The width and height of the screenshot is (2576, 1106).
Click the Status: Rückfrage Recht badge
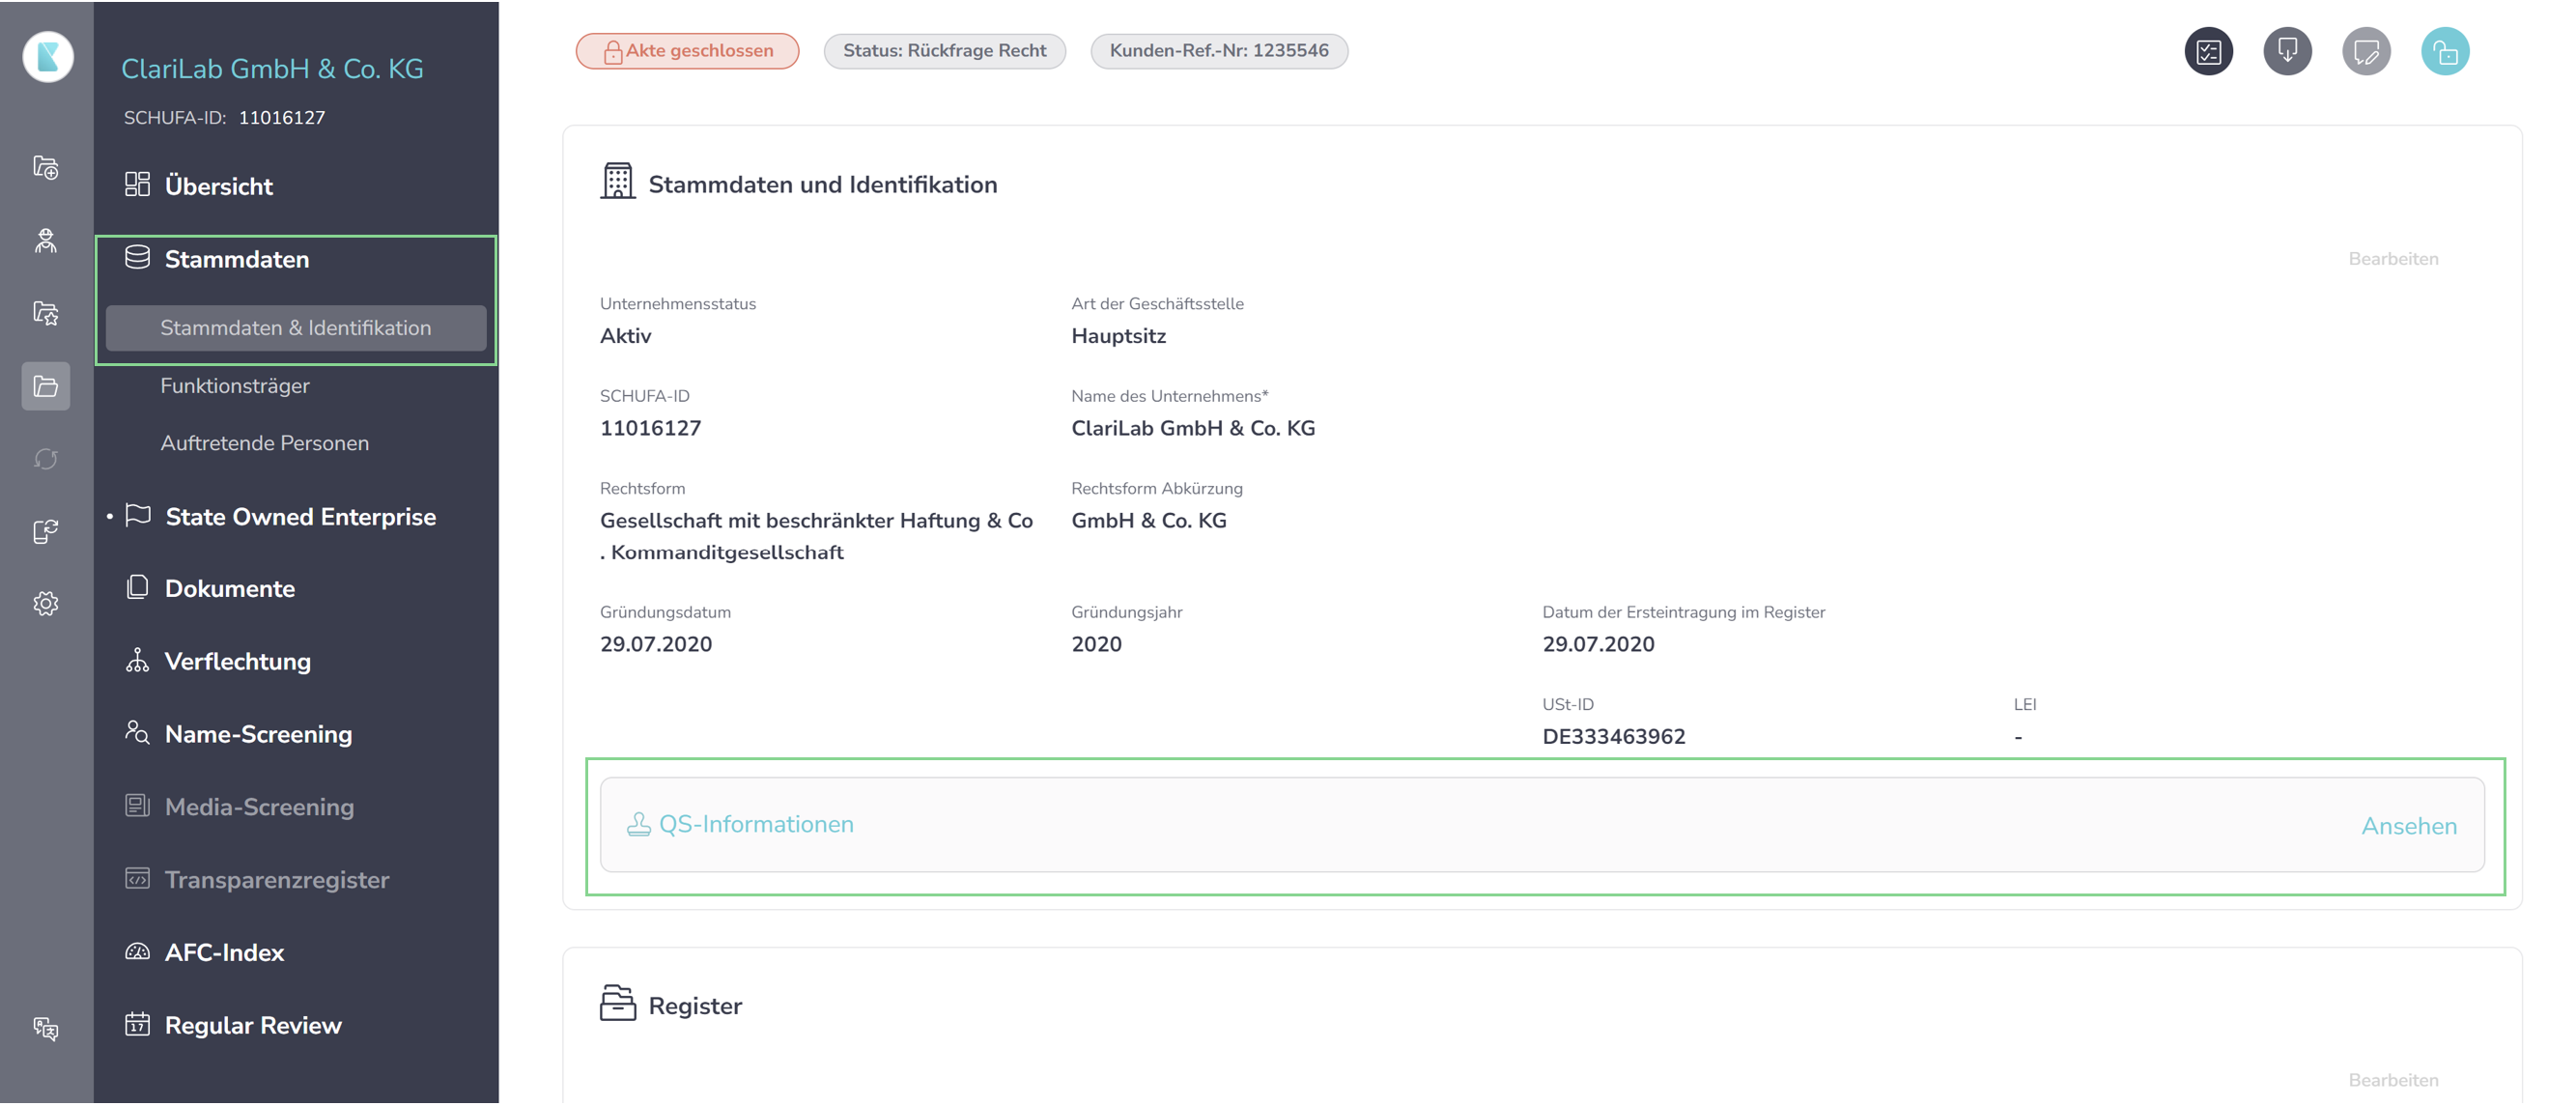944,51
